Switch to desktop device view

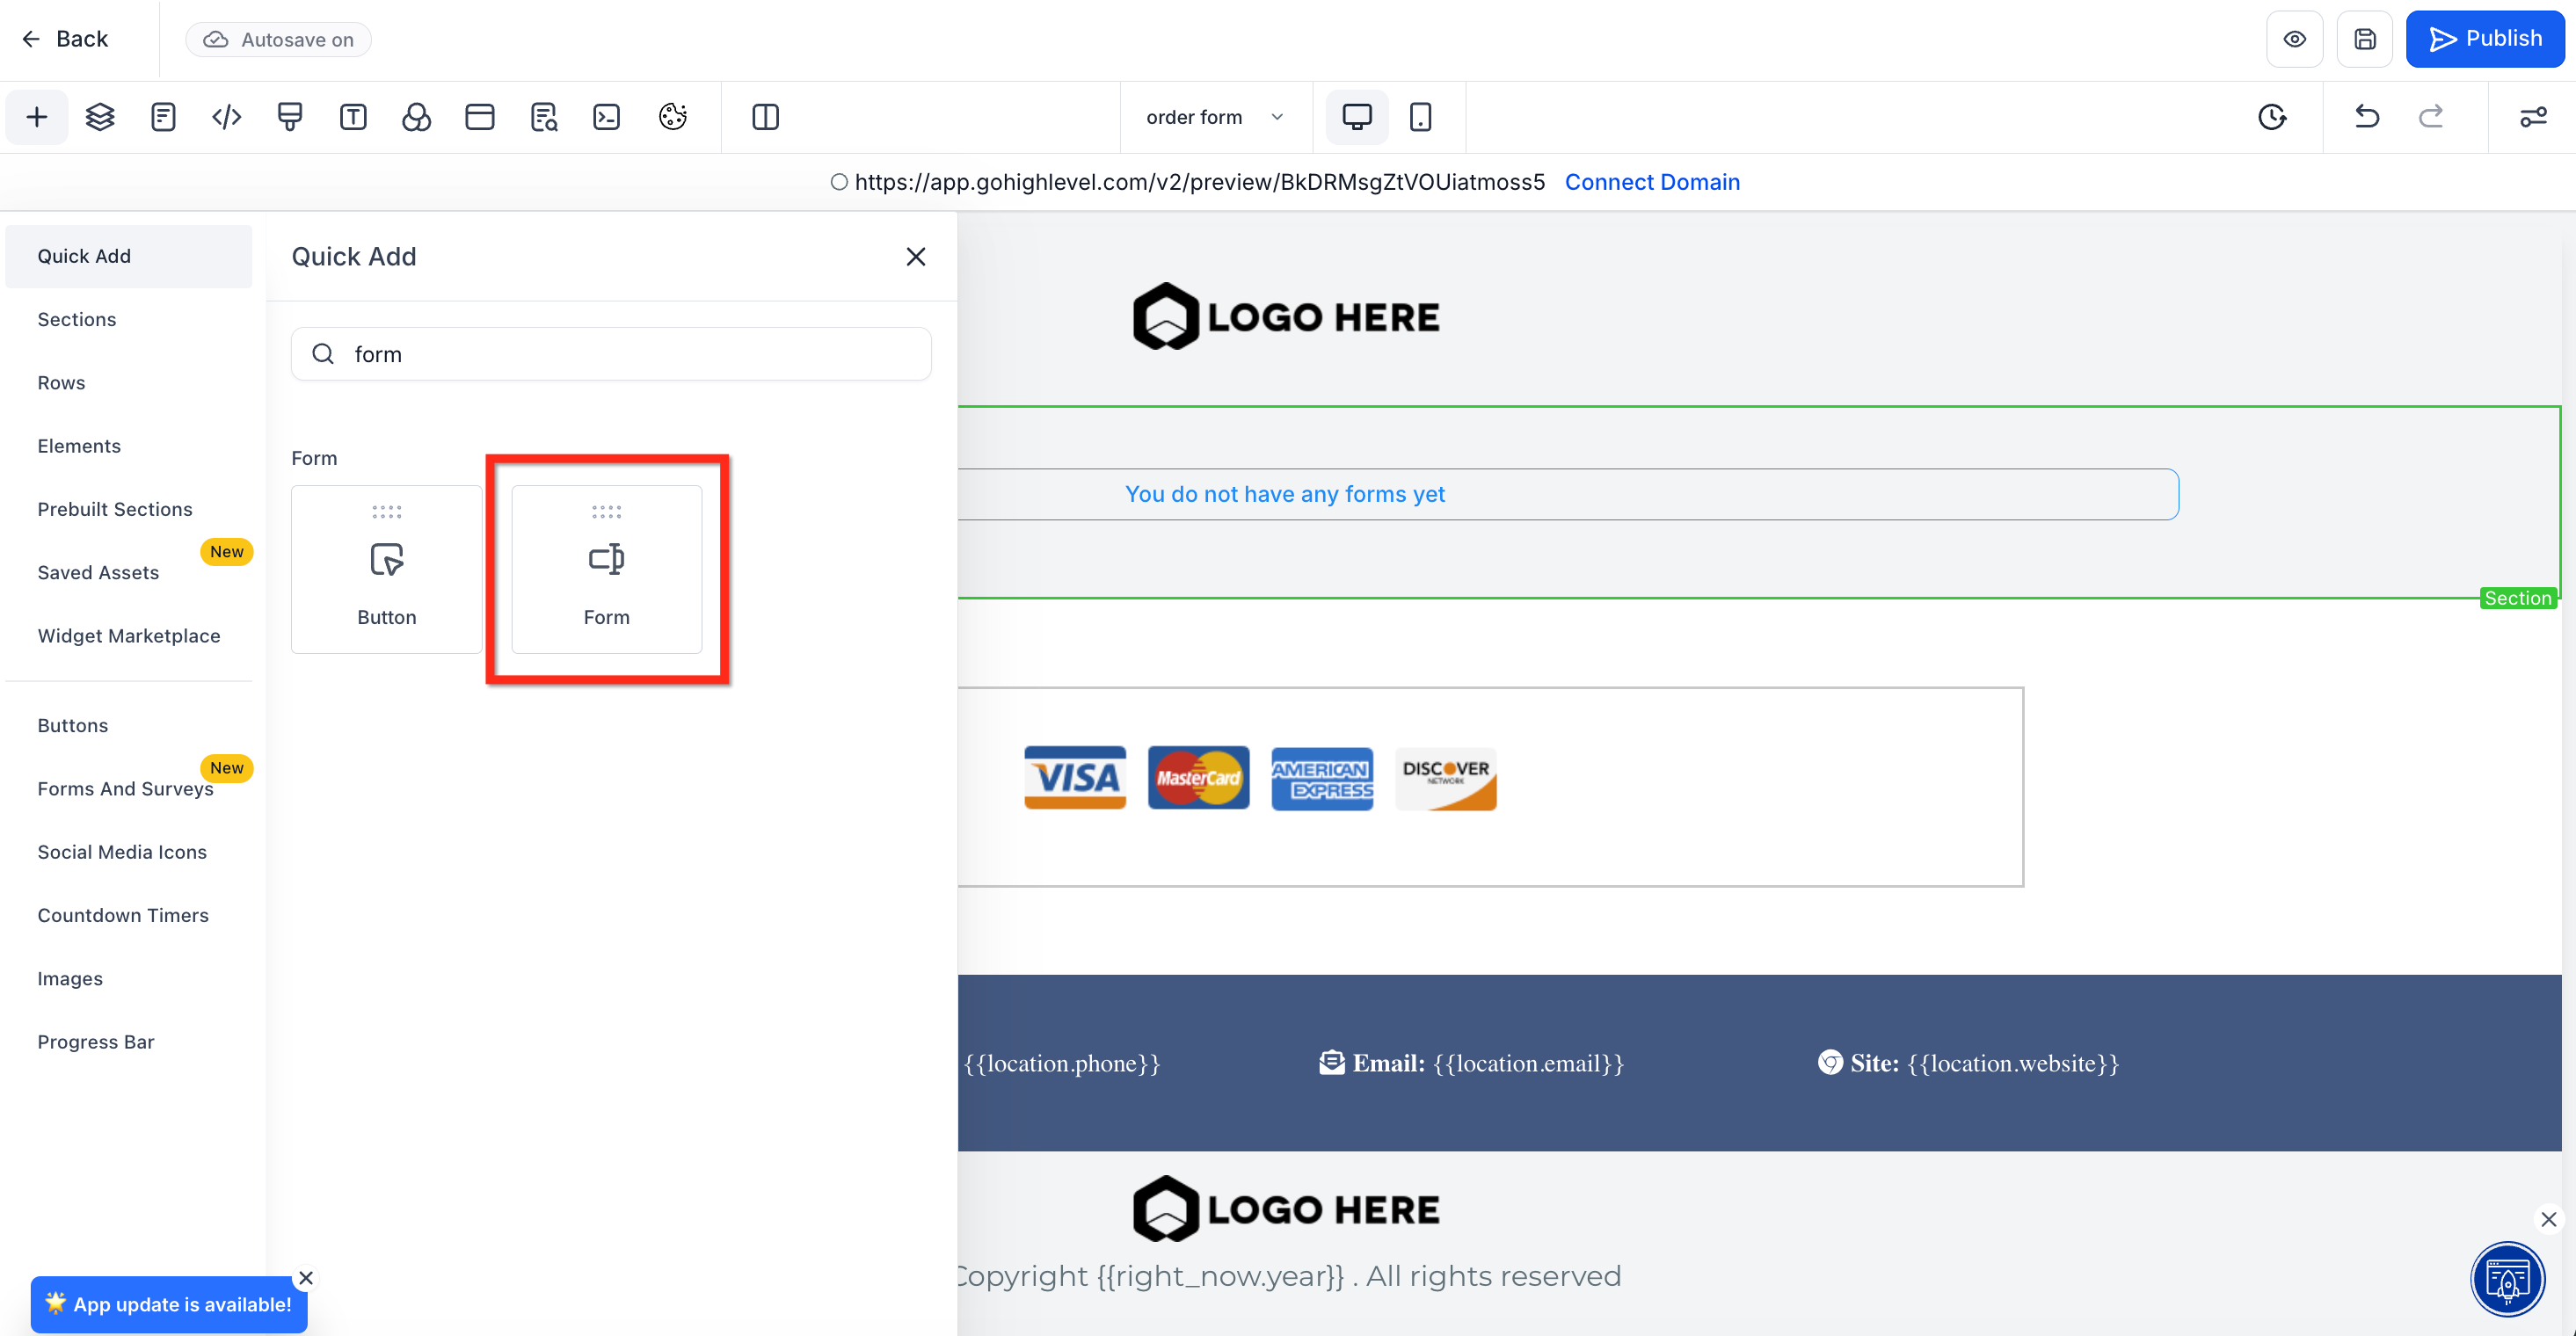(x=1357, y=117)
